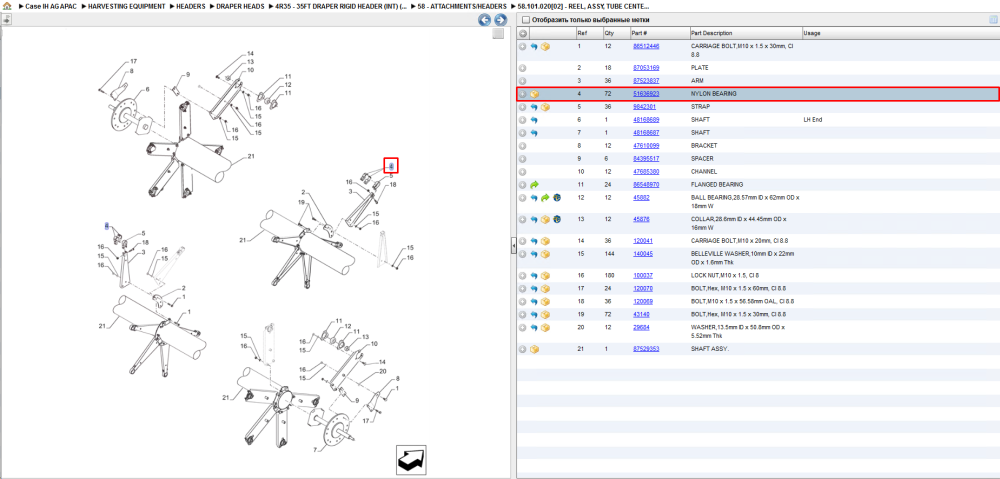The height and width of the screenshot is (479, 1000).
Task: Click the globe icon on BALL BEARING row
Action: click(x=557, y=198)
